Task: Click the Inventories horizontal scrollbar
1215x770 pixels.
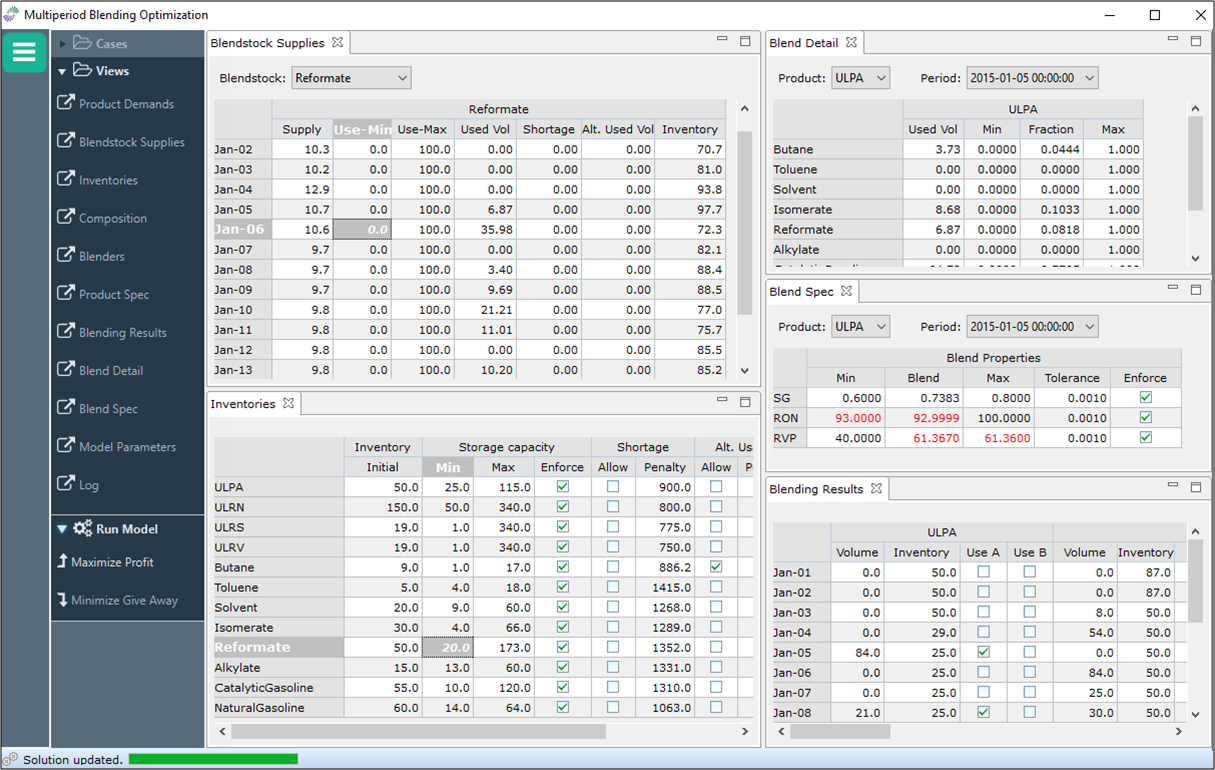Action: pos(418,732)
